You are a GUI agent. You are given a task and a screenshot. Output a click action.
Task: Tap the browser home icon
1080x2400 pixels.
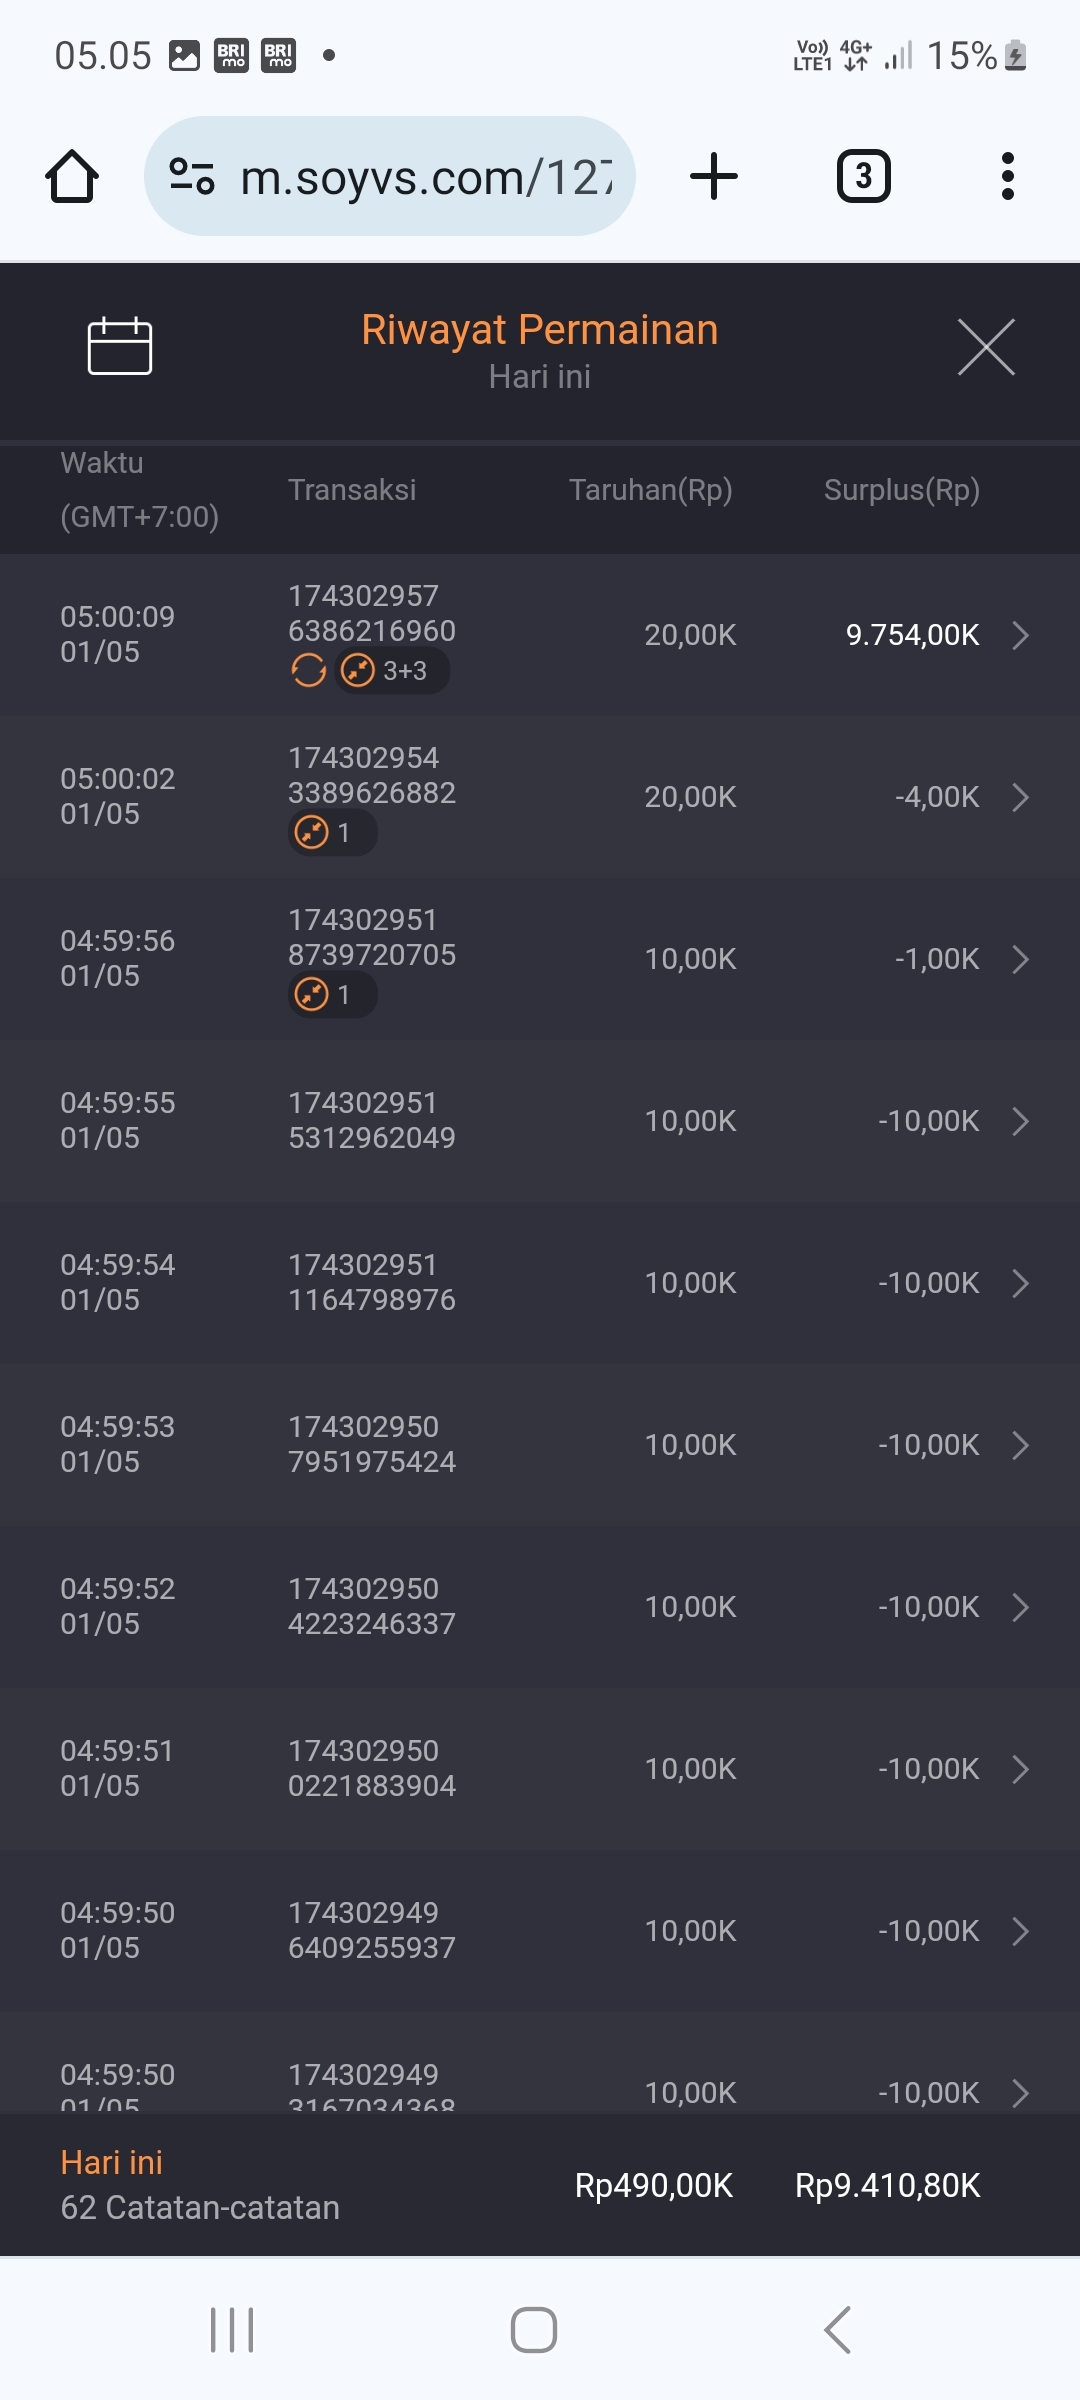coord(72,177)
